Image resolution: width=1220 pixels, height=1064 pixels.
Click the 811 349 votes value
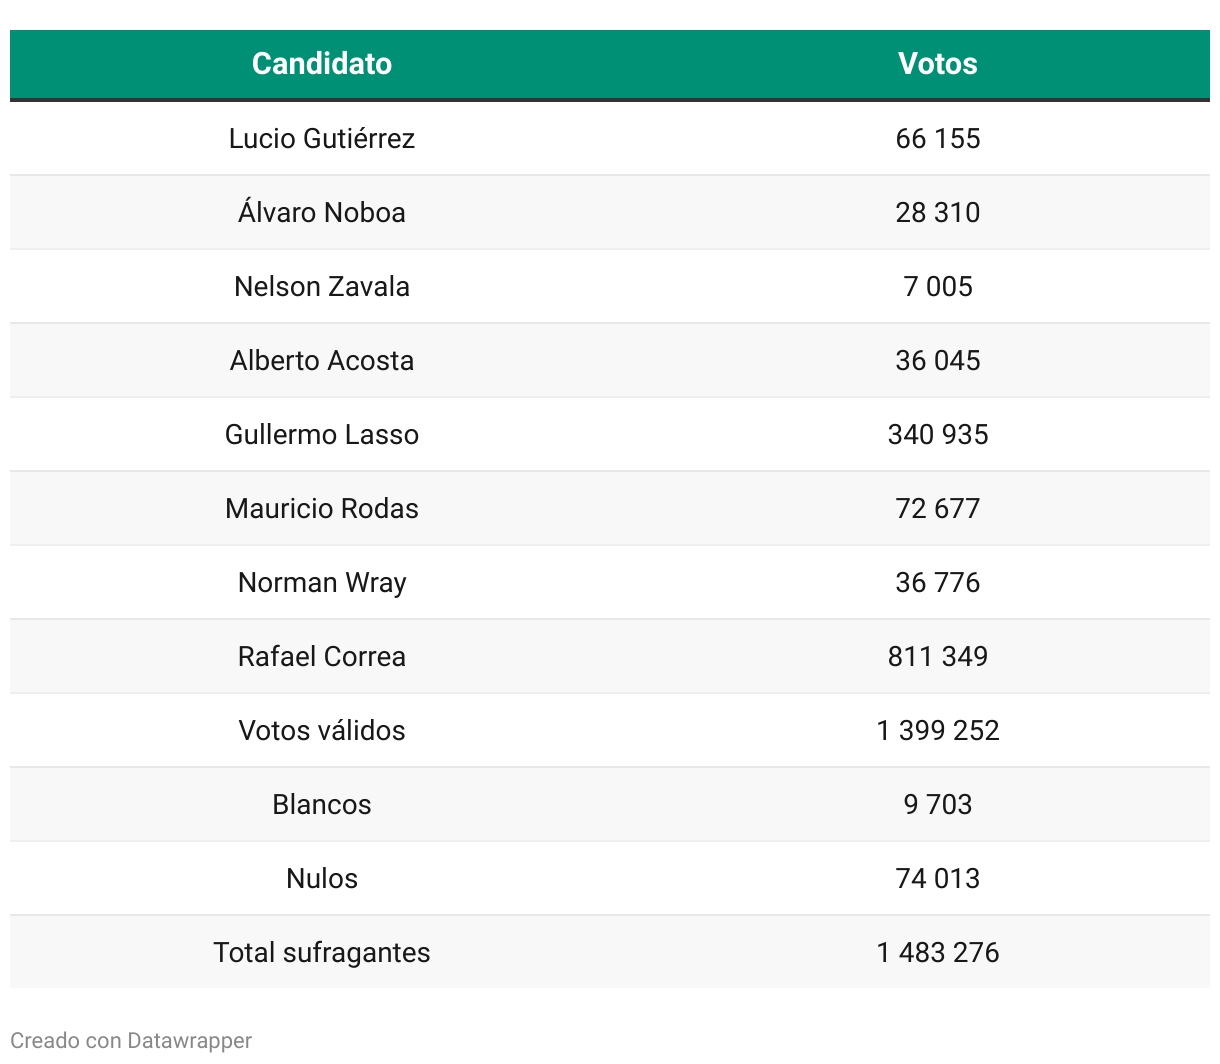point(937,656)
